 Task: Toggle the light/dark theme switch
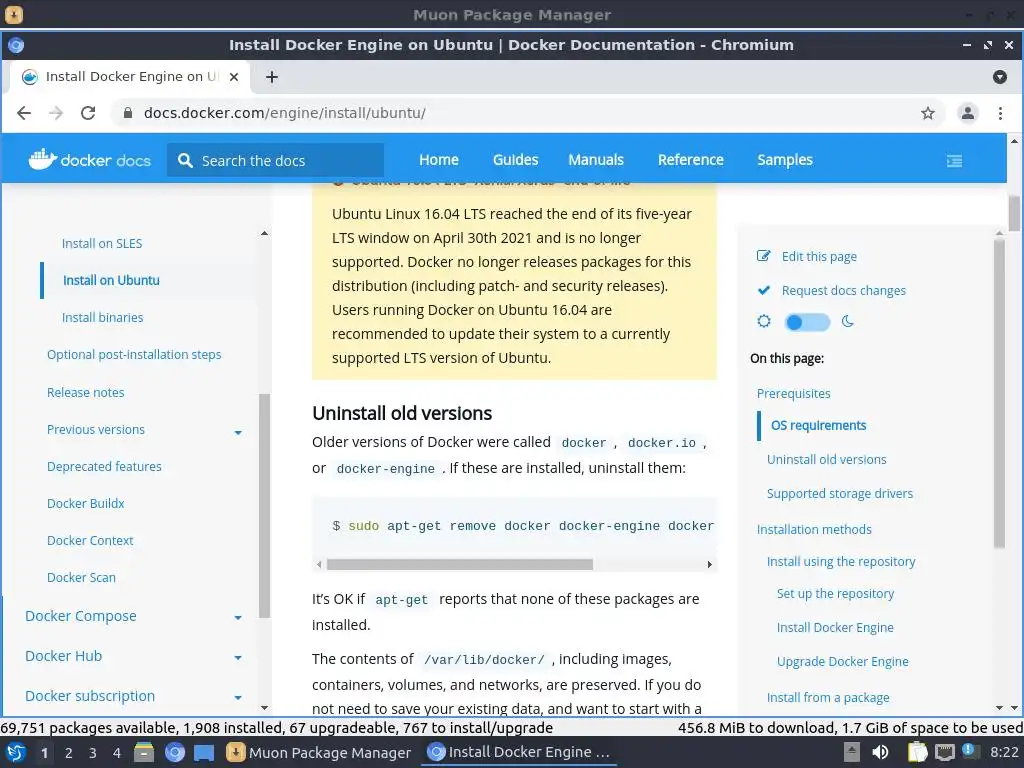pos(807,322)
